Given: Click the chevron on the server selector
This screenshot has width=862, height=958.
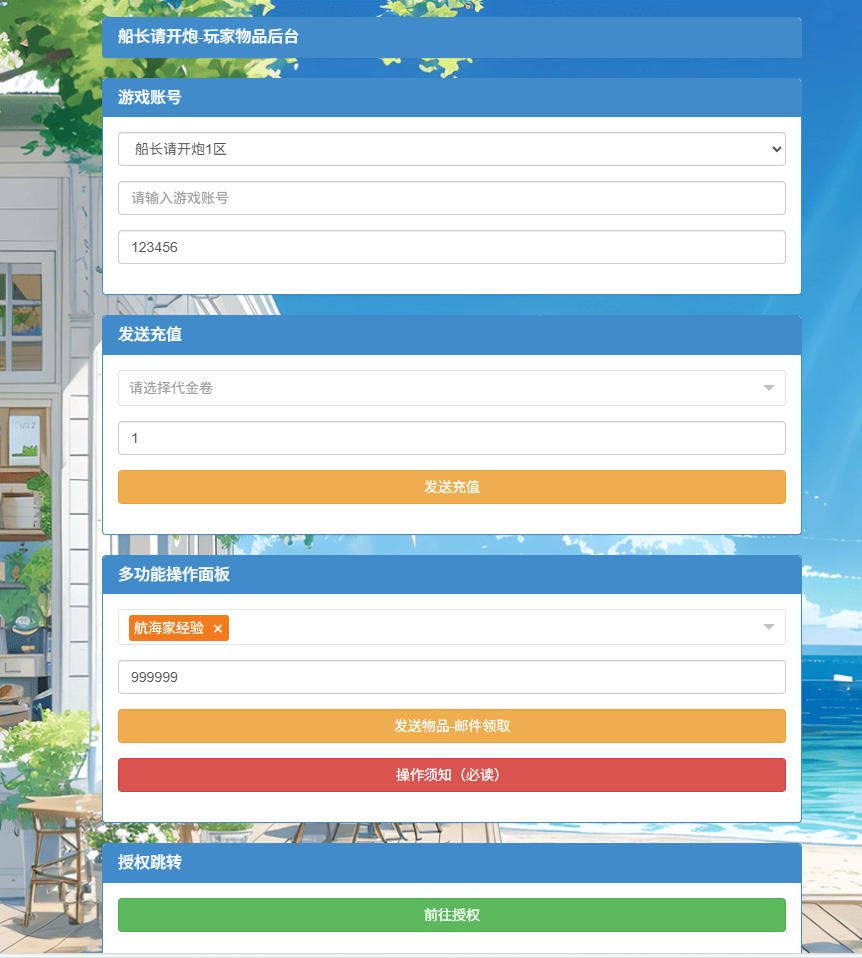Looking at the screenshot, I should (x=776, y=148).
